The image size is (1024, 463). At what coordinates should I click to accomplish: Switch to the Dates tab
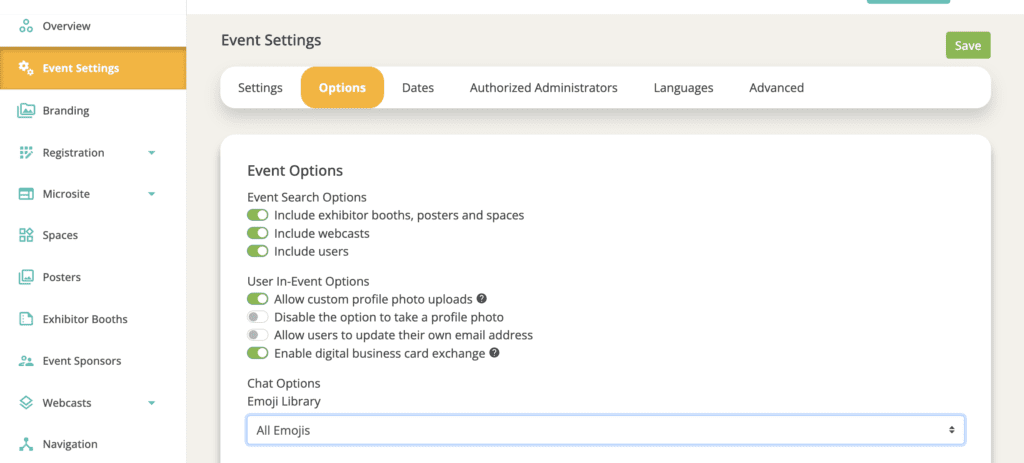click(x=418, y=88)
